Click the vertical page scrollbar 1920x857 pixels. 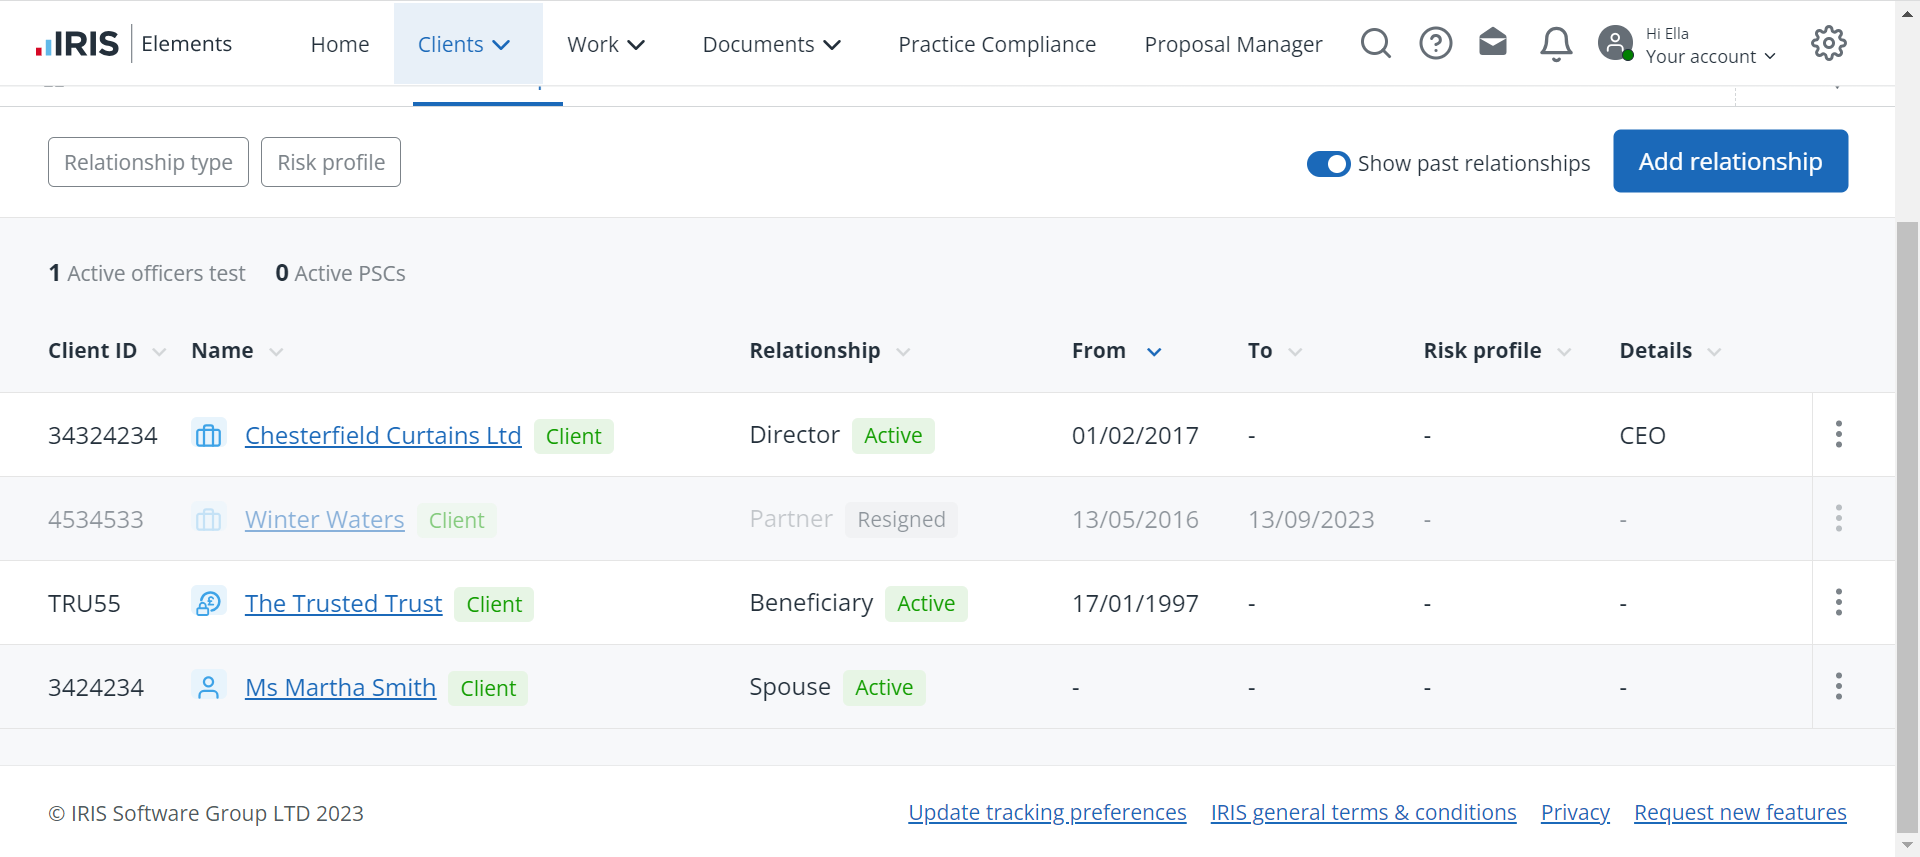point(1907,500)
